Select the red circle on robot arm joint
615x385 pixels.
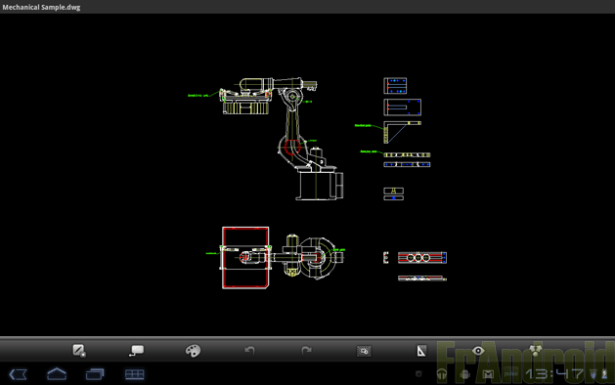coord(292,147)
